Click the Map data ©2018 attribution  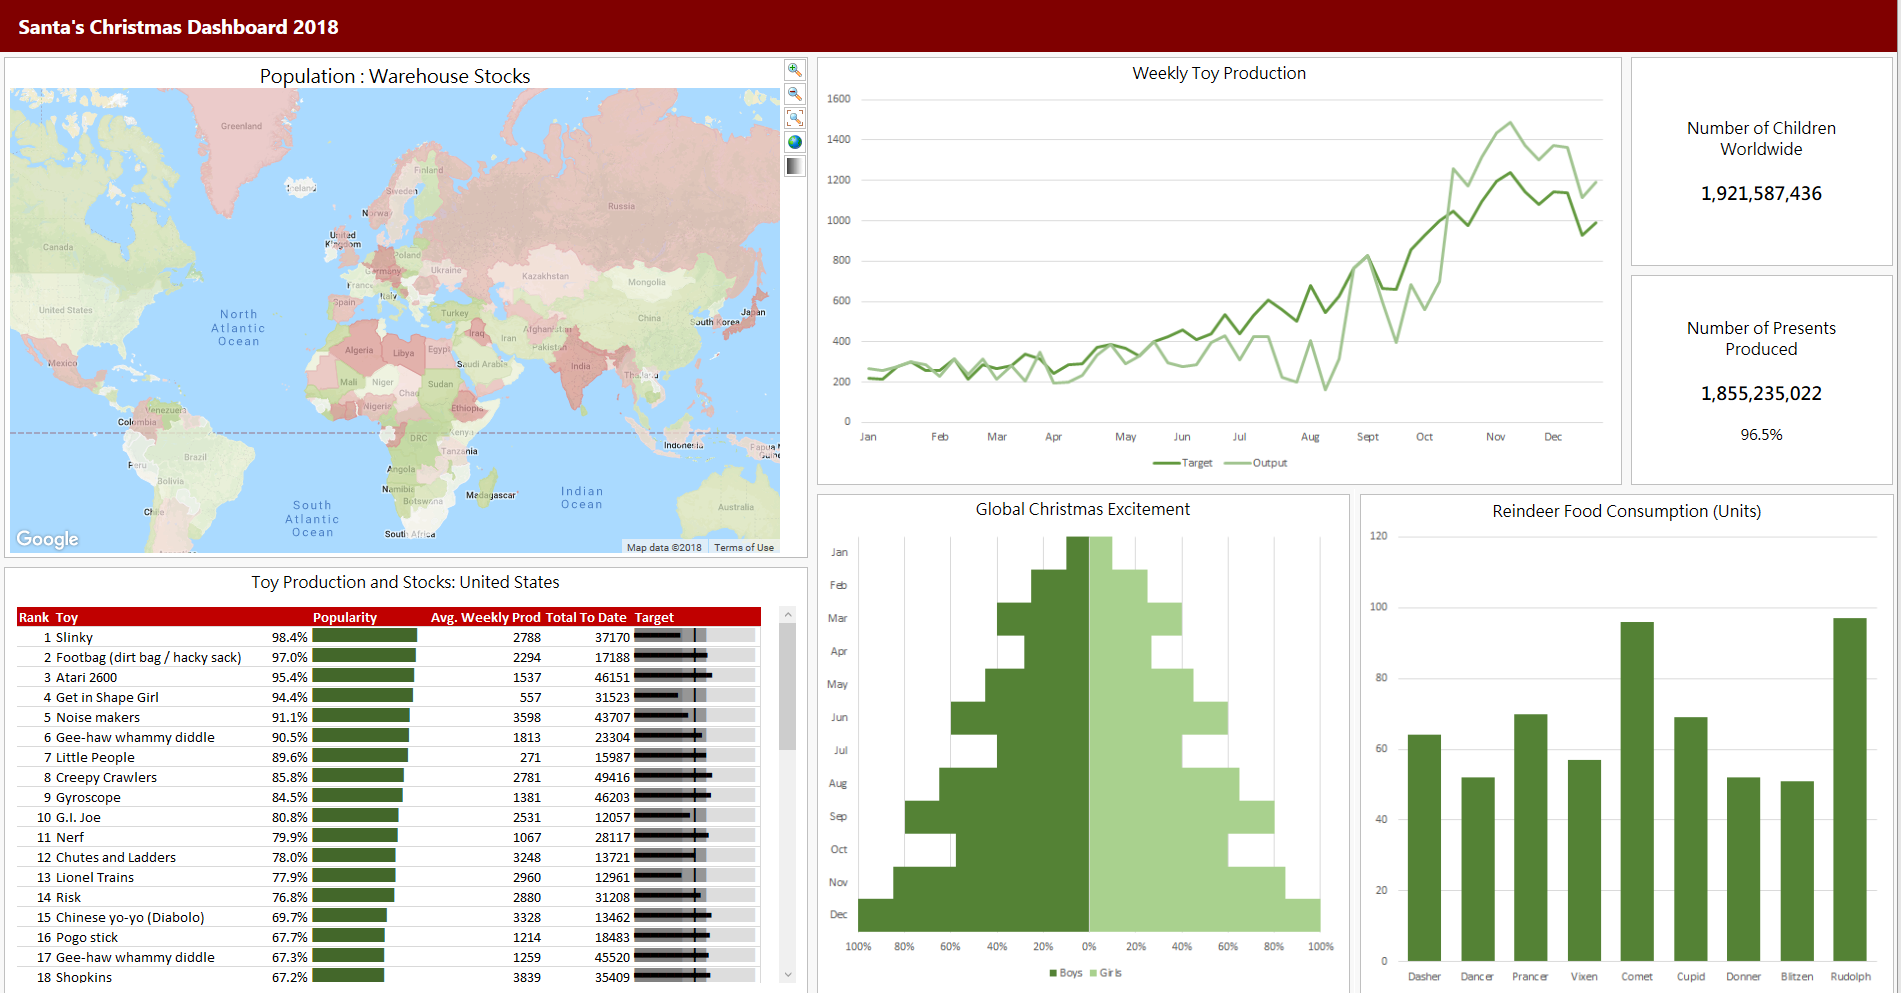[664, 547]
